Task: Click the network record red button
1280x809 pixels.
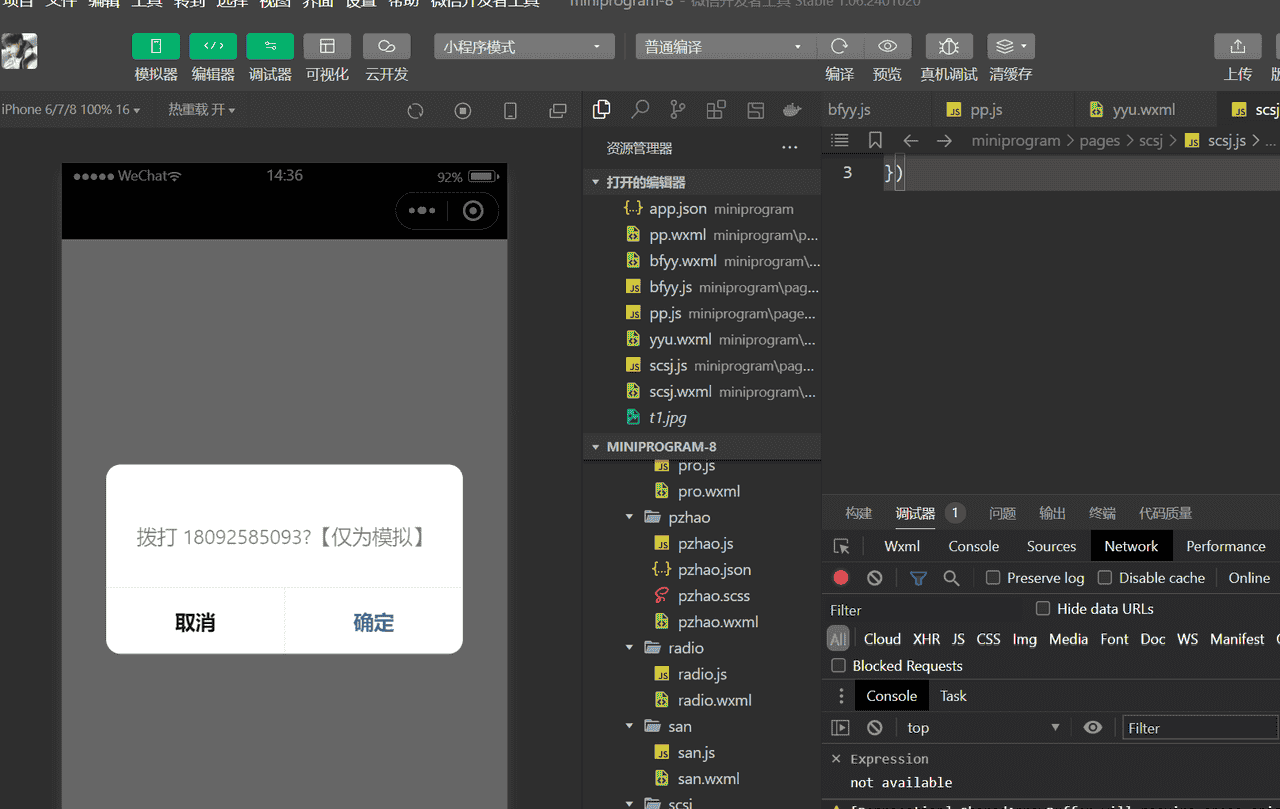Action: pos(841,578)
